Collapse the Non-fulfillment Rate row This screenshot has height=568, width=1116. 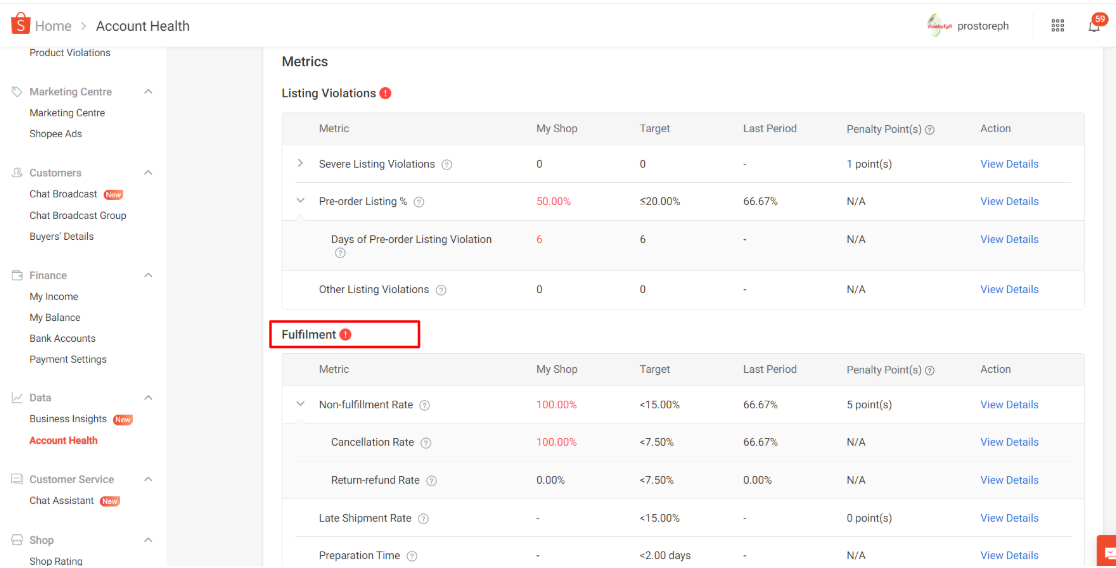(300, 404)
